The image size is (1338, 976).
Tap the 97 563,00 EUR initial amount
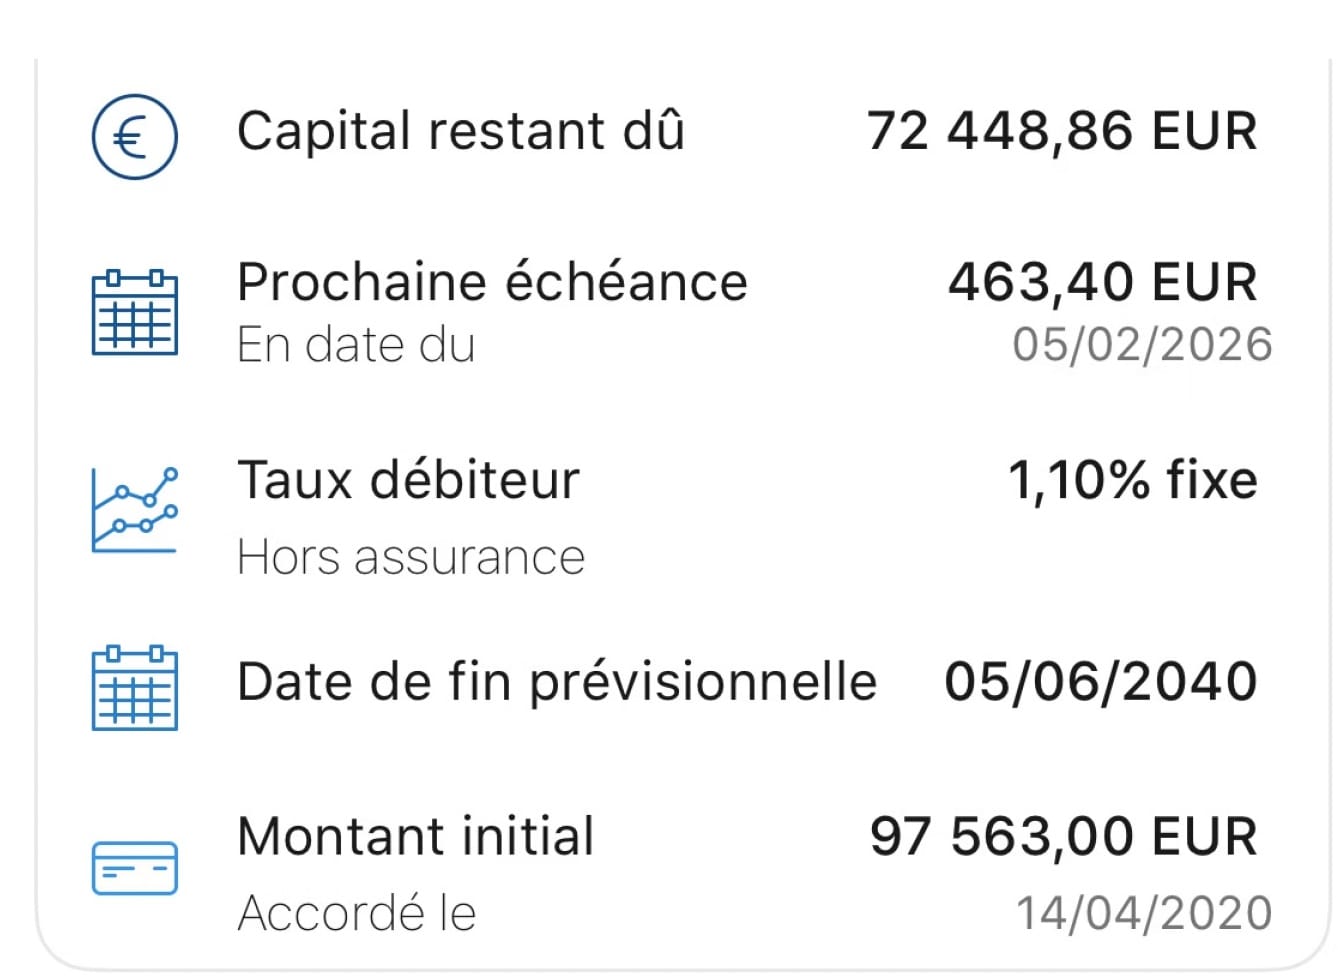point(1063,836)
